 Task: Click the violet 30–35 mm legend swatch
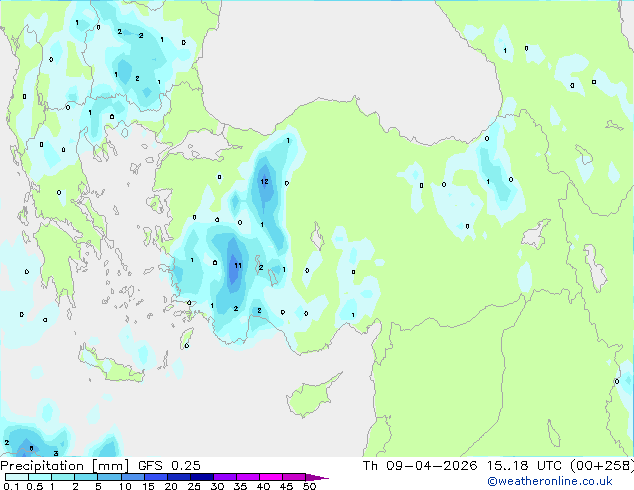(225, 477)
